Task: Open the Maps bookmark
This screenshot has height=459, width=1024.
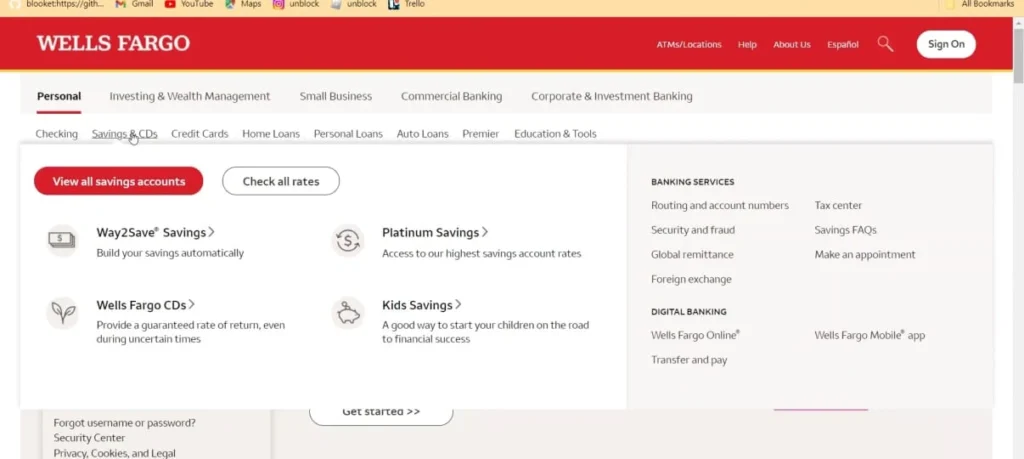Action: [x=242, y=4]
